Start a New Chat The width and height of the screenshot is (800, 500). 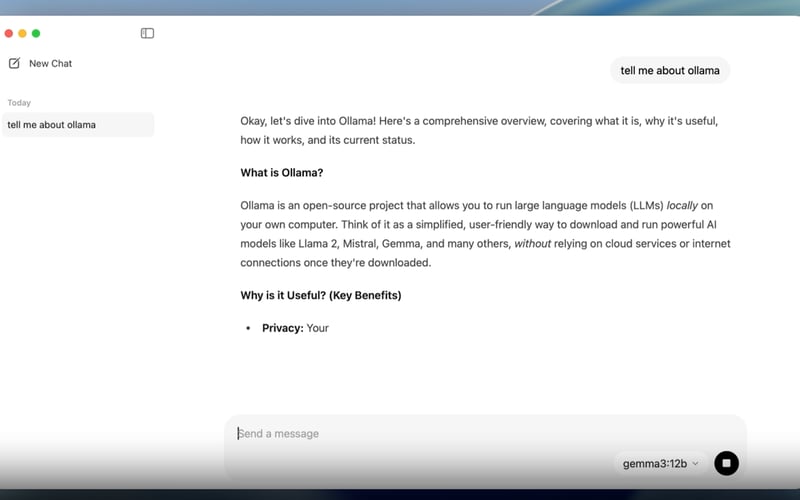tap(50, 63)
